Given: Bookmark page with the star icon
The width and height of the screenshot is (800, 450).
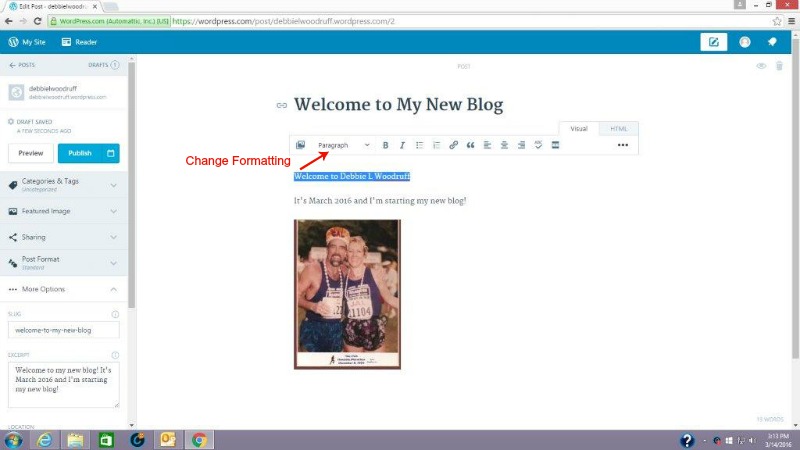Looking at the screenshot, I should [x=777, y=21].
